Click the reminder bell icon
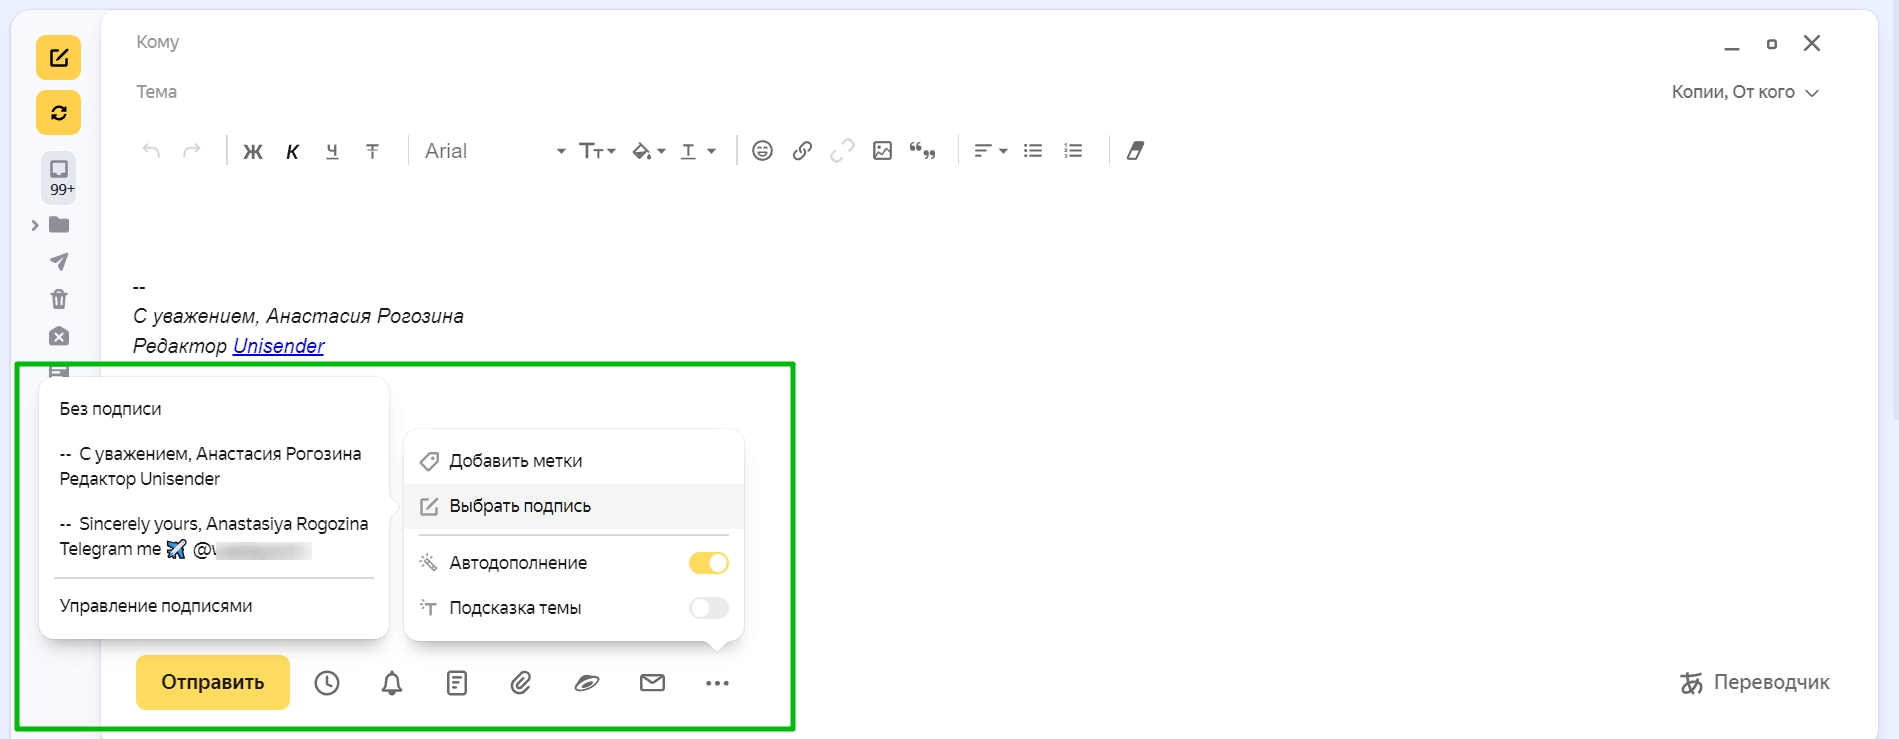This screenshot has height=739, width=1899. click(x=392, y=683)
